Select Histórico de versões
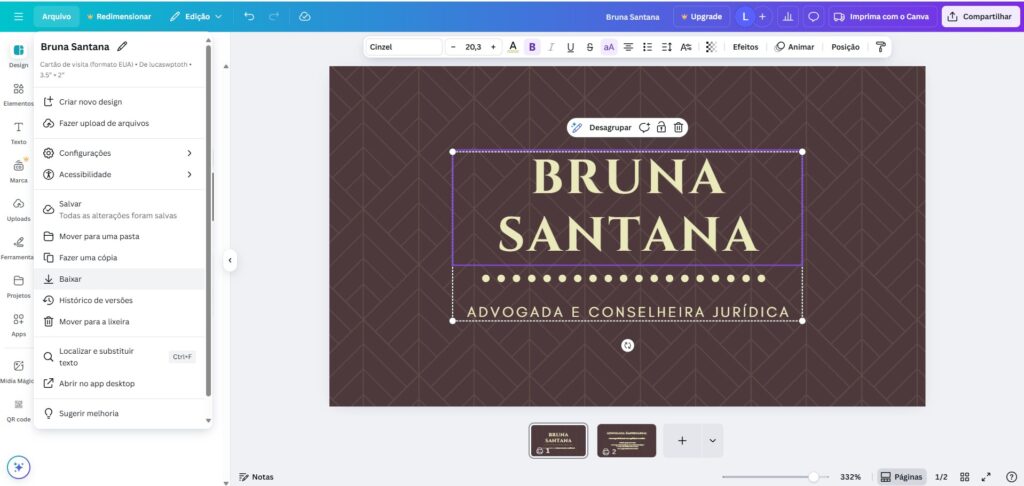This screenshot has width=1024, height=486. pos(119,300)
